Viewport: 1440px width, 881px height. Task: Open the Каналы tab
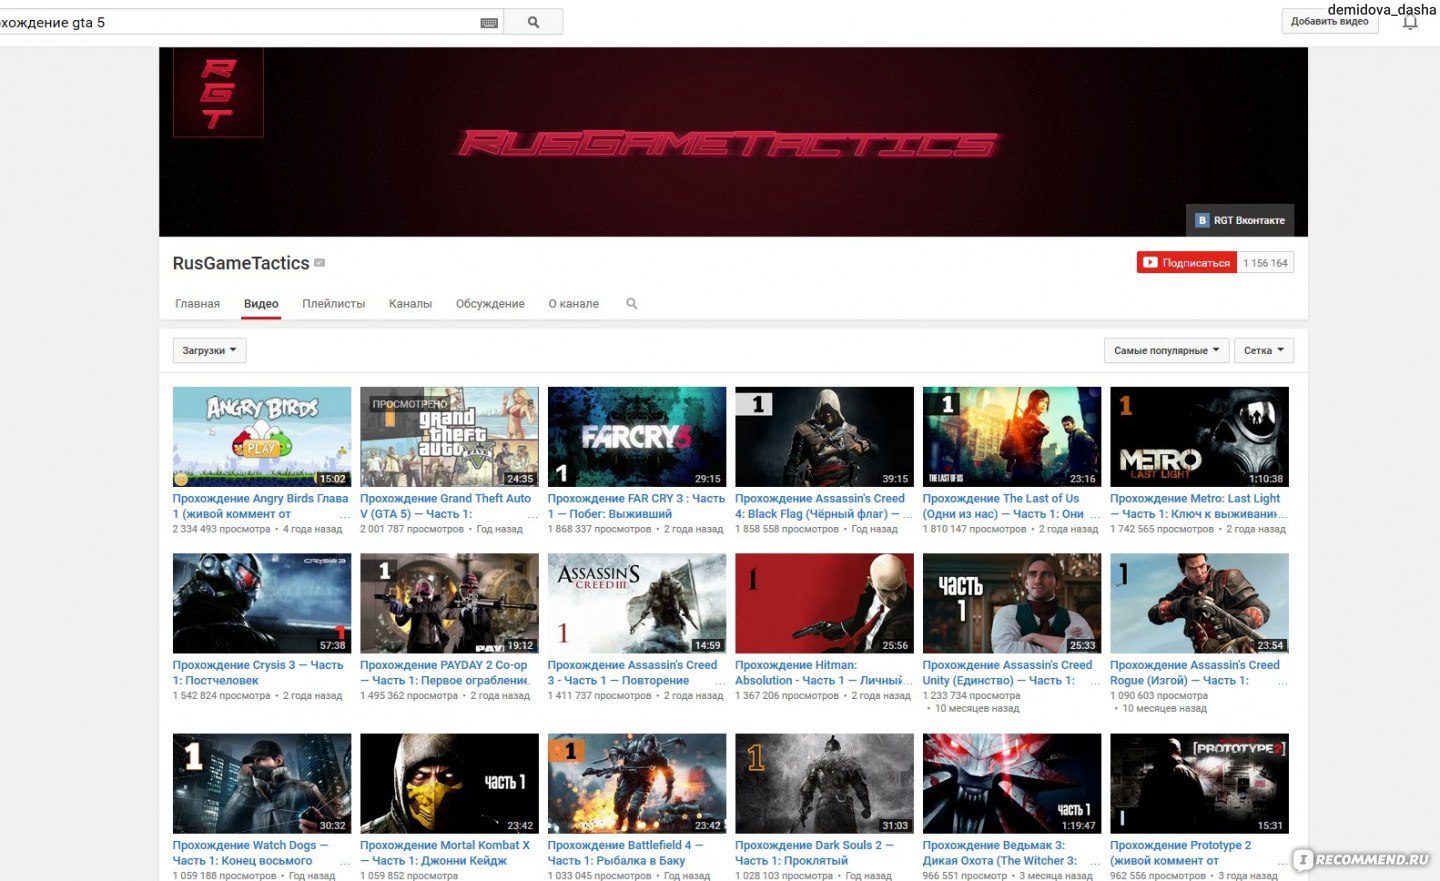click(410, 304)
